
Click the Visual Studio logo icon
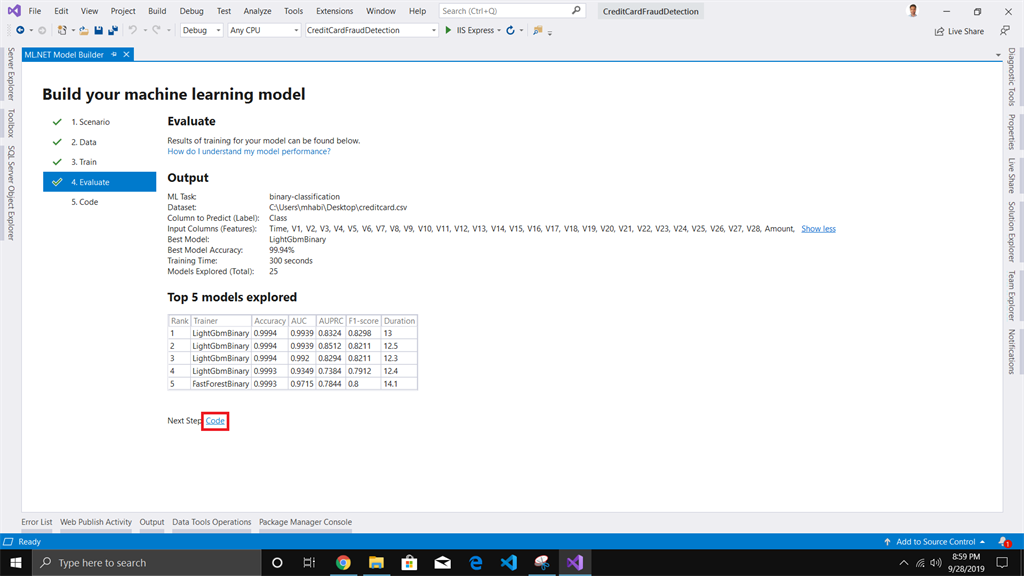point(14,10)
